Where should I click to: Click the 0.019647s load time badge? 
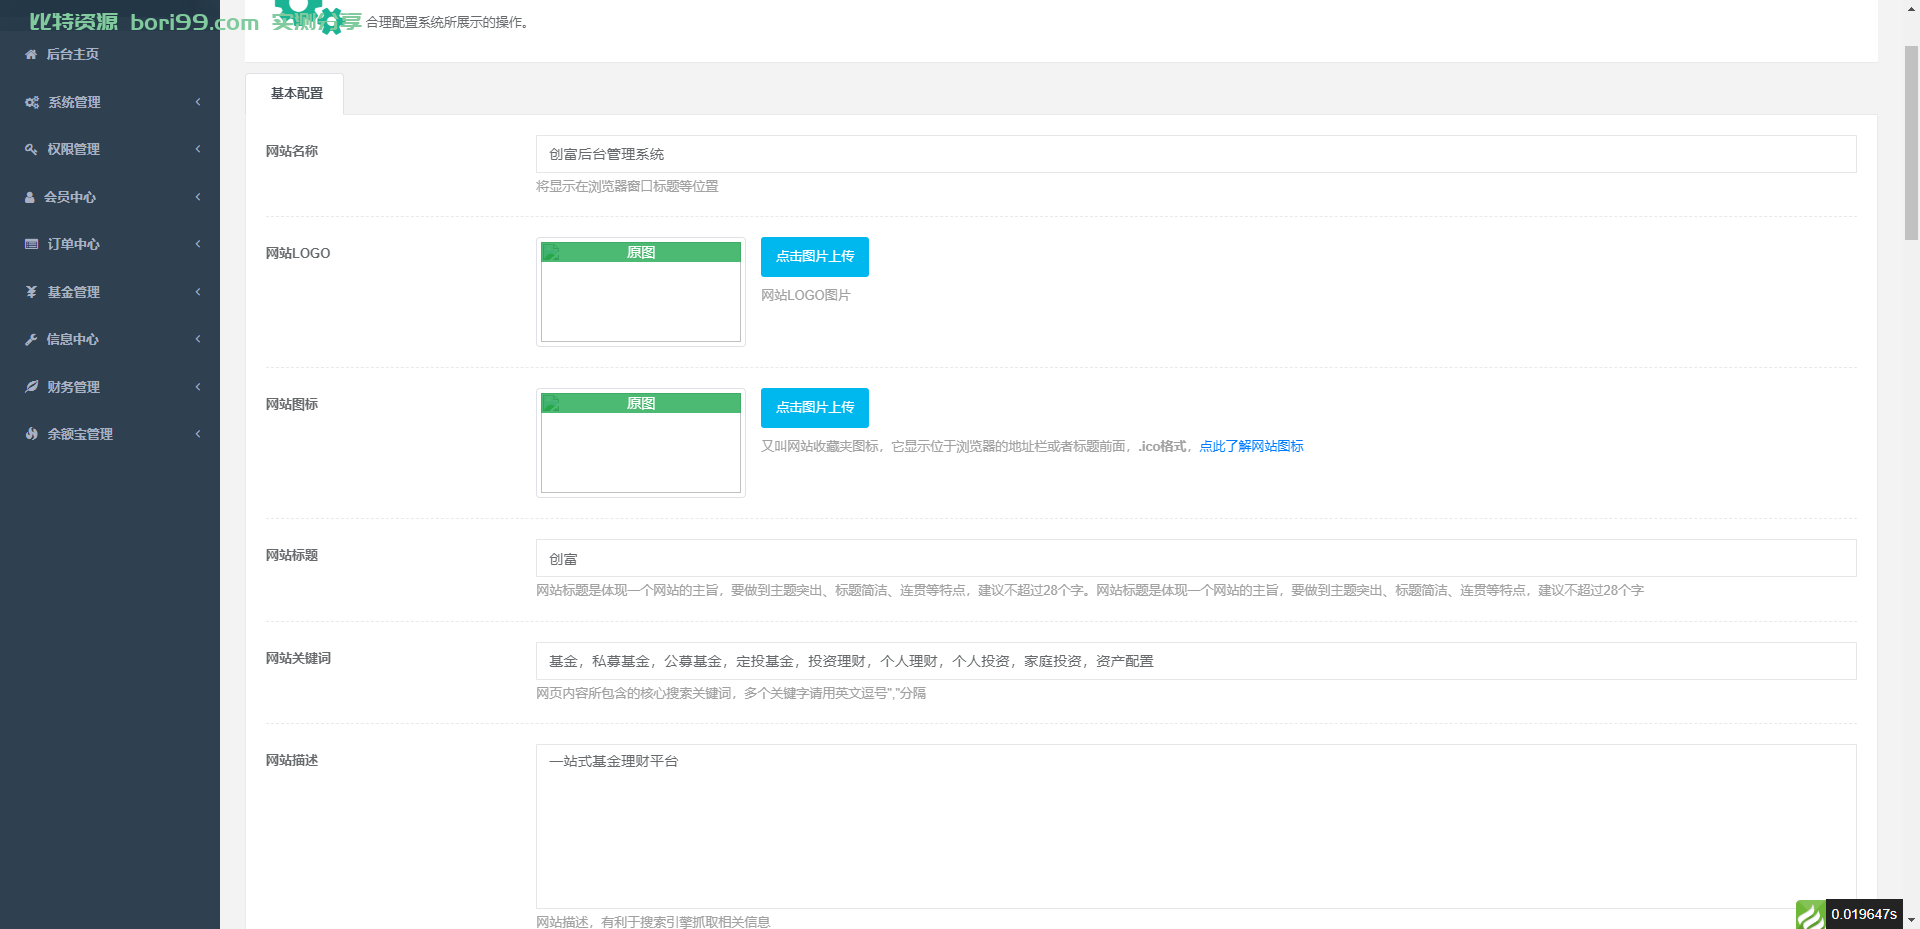(x=1864, y=914)
